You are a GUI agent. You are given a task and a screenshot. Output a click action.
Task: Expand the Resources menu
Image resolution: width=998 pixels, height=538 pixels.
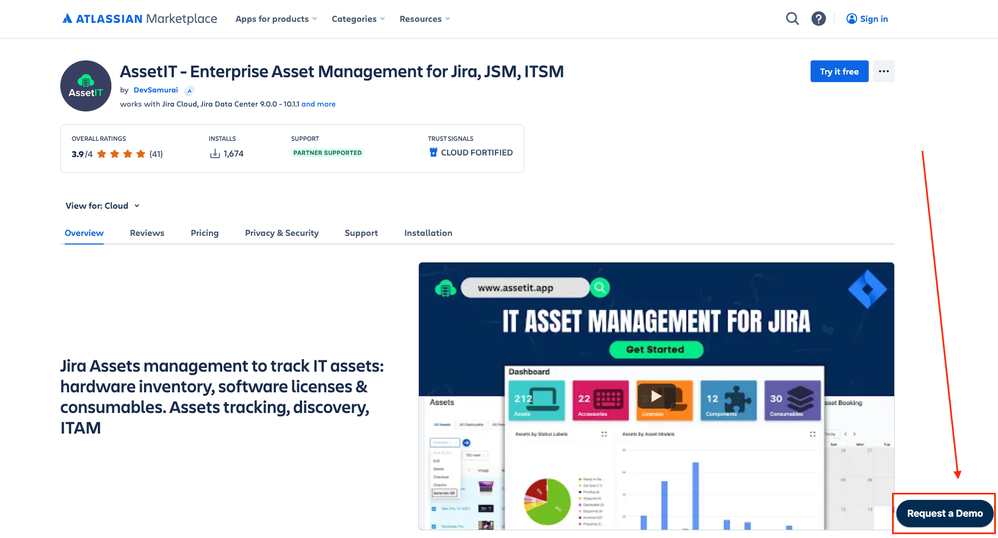[425, 19]
